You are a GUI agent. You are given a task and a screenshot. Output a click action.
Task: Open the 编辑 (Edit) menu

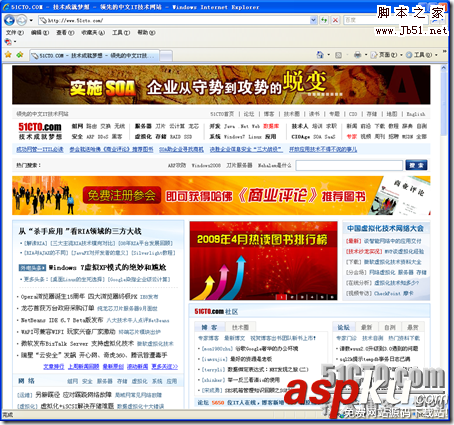pyautogui.click(x=40, y=33)
